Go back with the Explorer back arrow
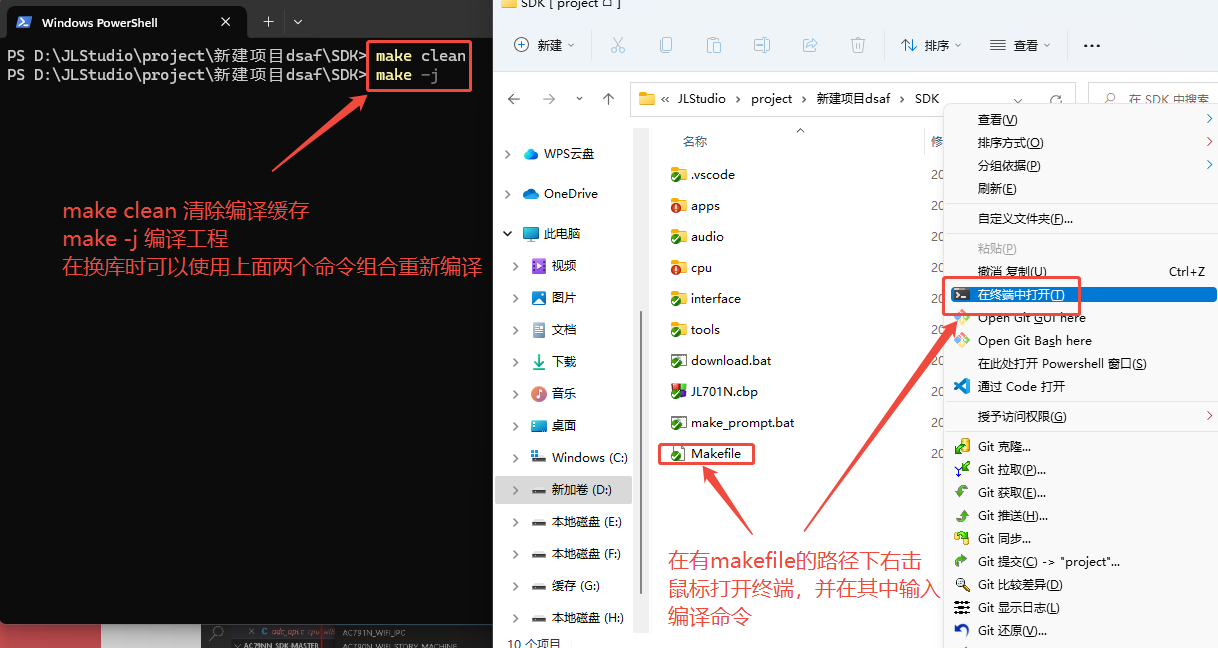The height and width of the screenshot is (648, 1218). coord(514,99)
